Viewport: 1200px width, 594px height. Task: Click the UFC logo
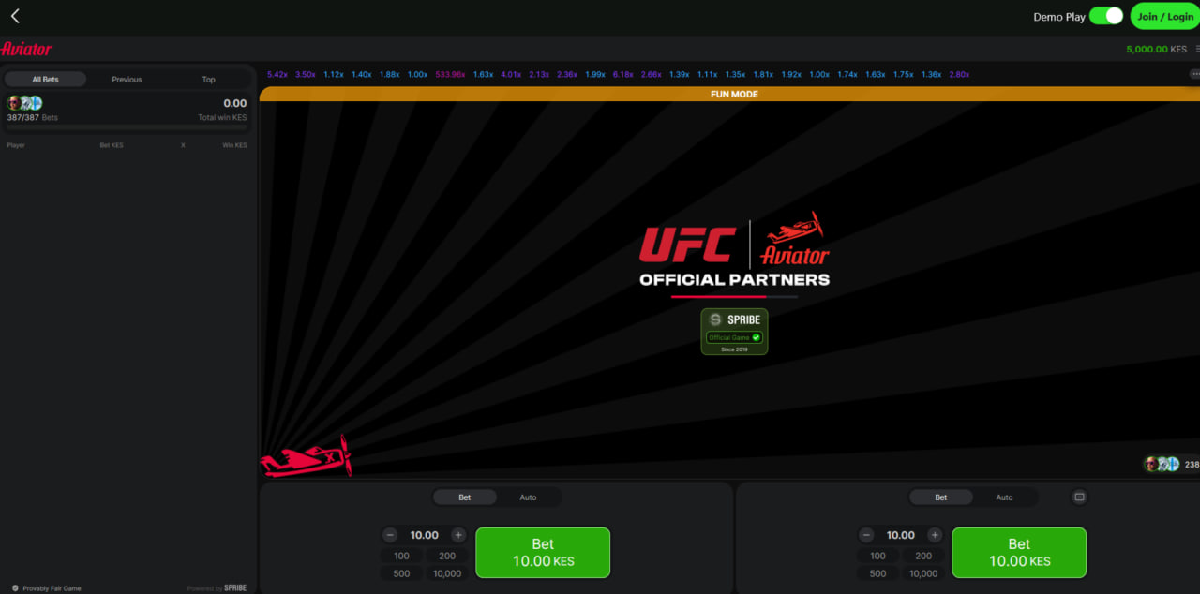[x=688, y=245]
